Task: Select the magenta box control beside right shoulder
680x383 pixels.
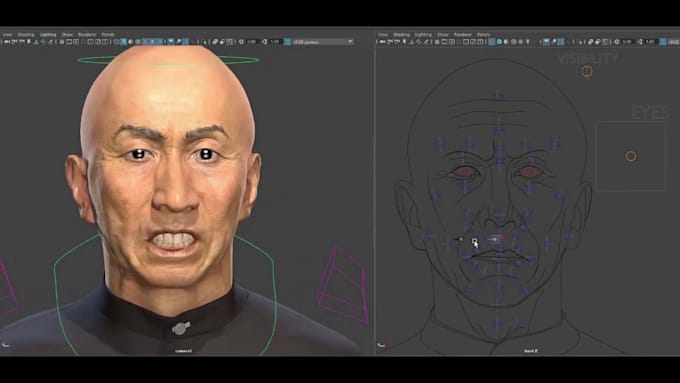Action: click(343, 284)
